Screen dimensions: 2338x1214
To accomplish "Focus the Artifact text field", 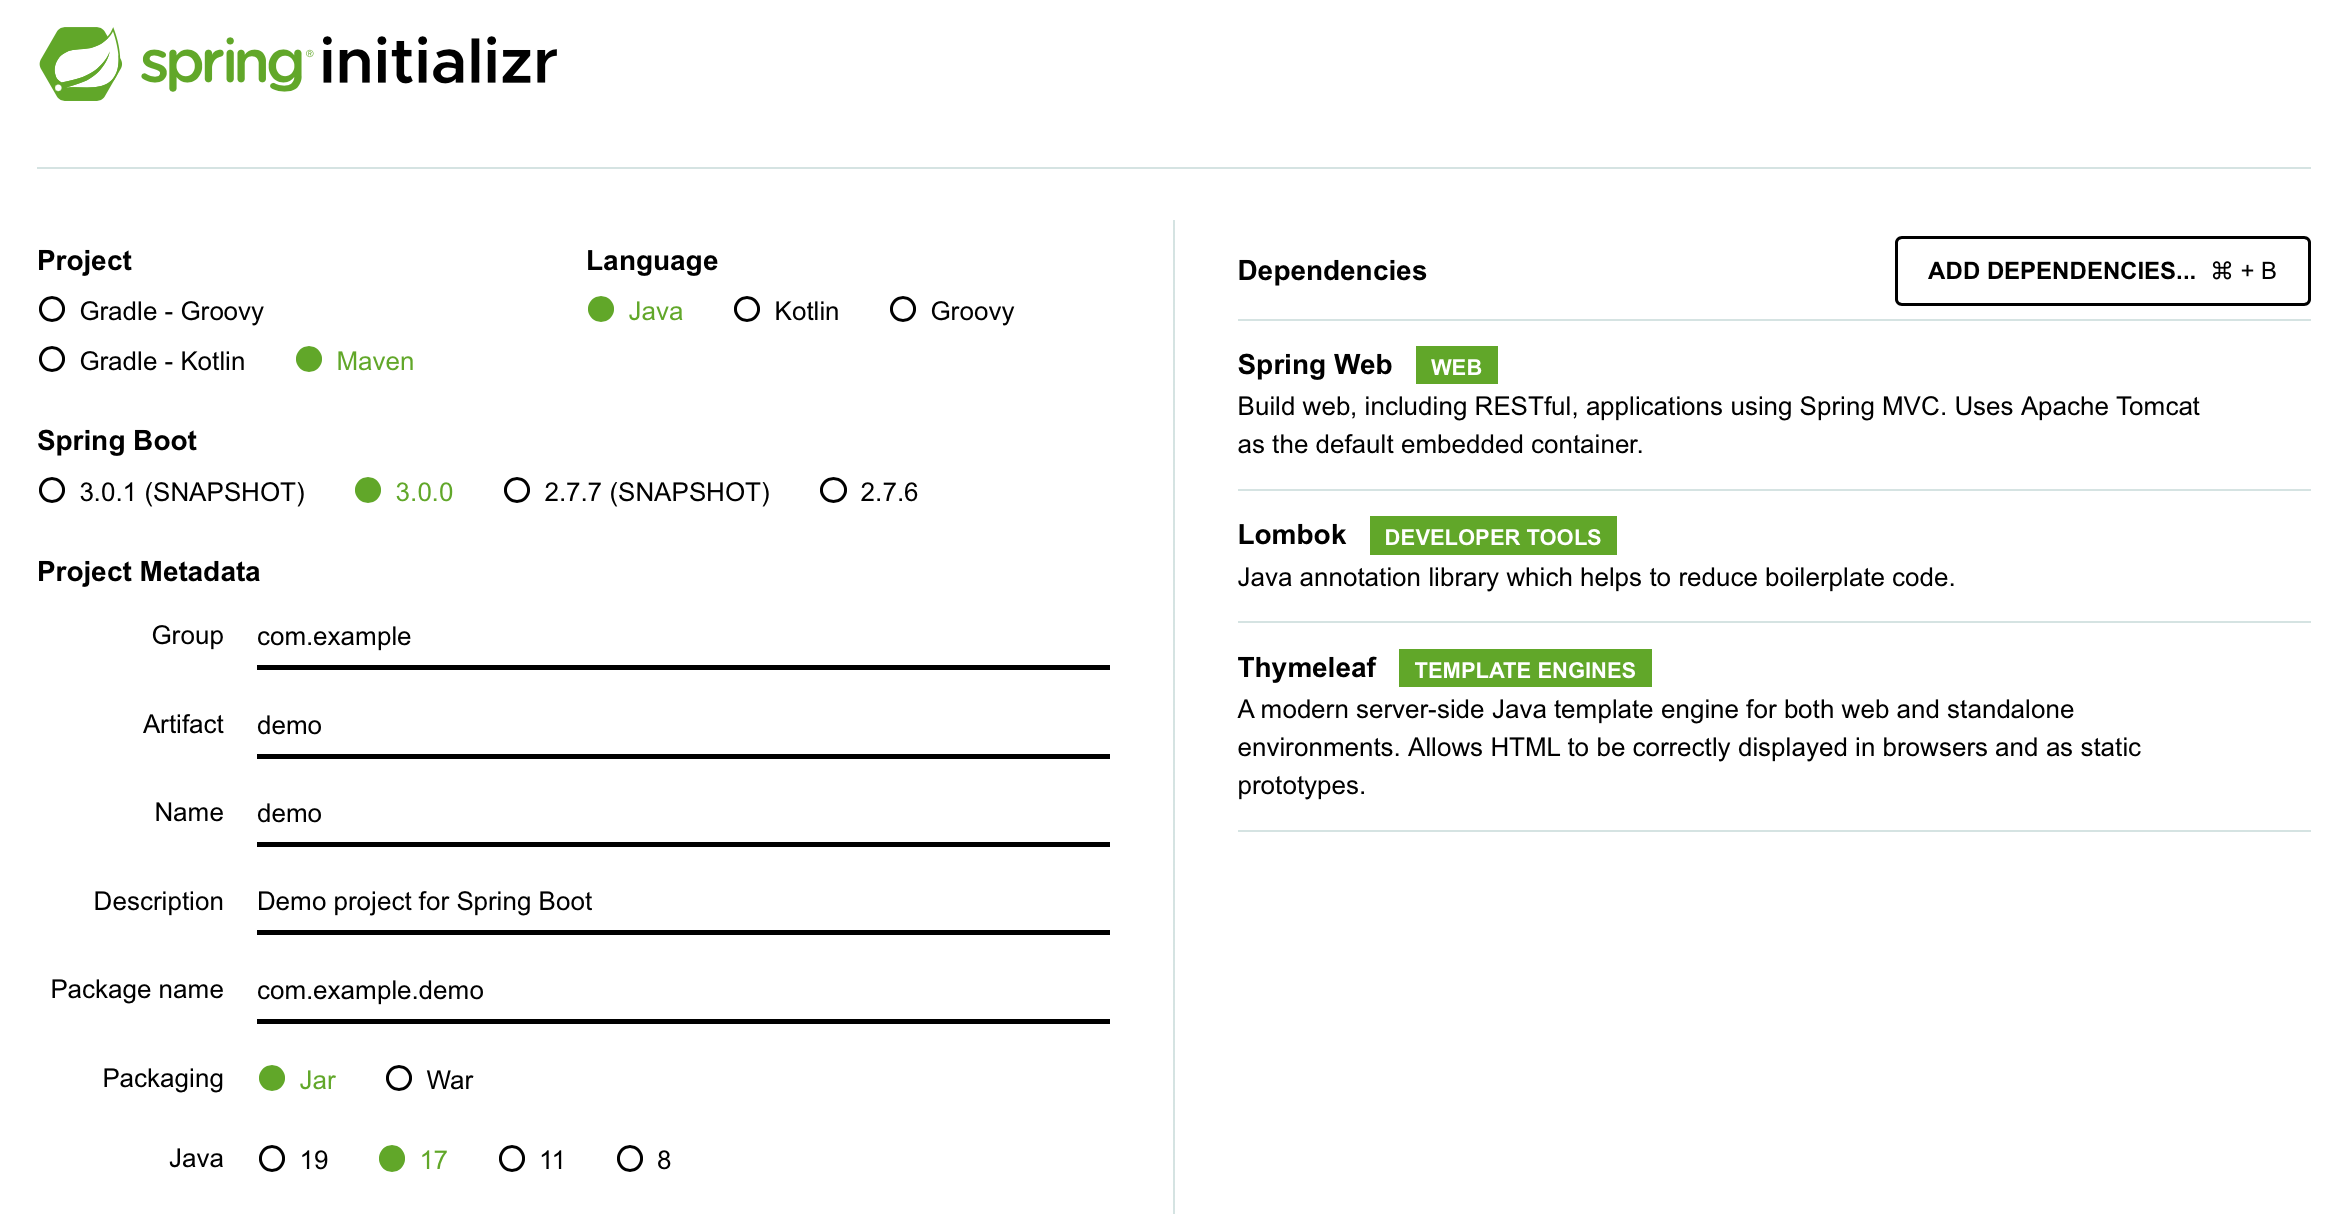I will point(682,725).
